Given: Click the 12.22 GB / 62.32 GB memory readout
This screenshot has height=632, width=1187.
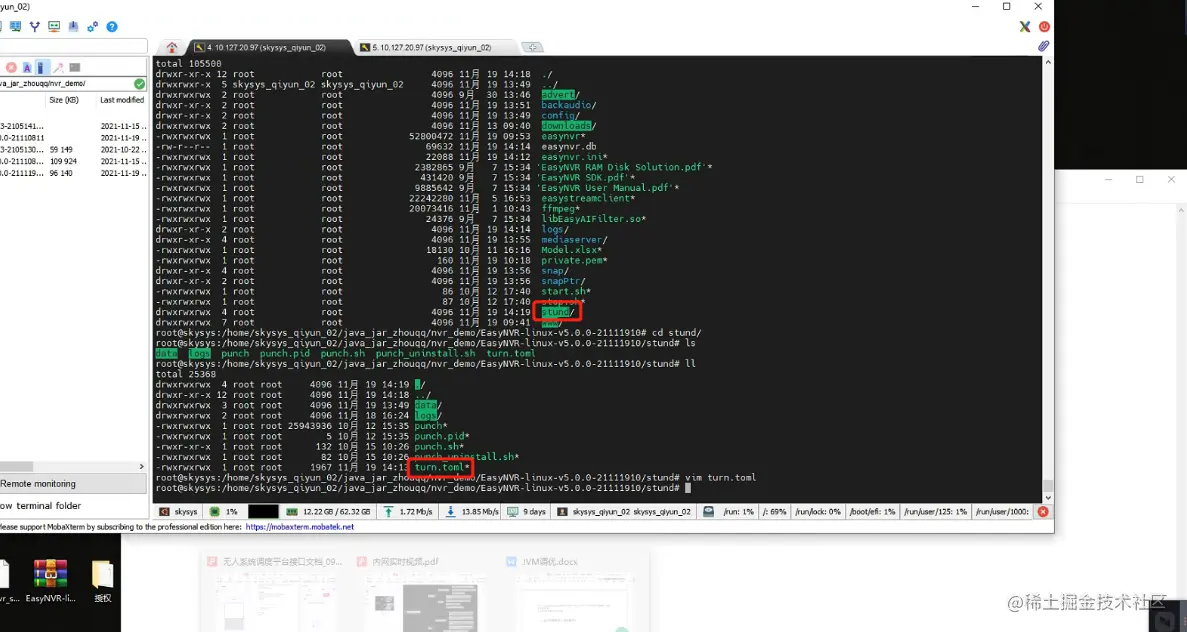Looking at the screenshot, I should tap(337, 512).
